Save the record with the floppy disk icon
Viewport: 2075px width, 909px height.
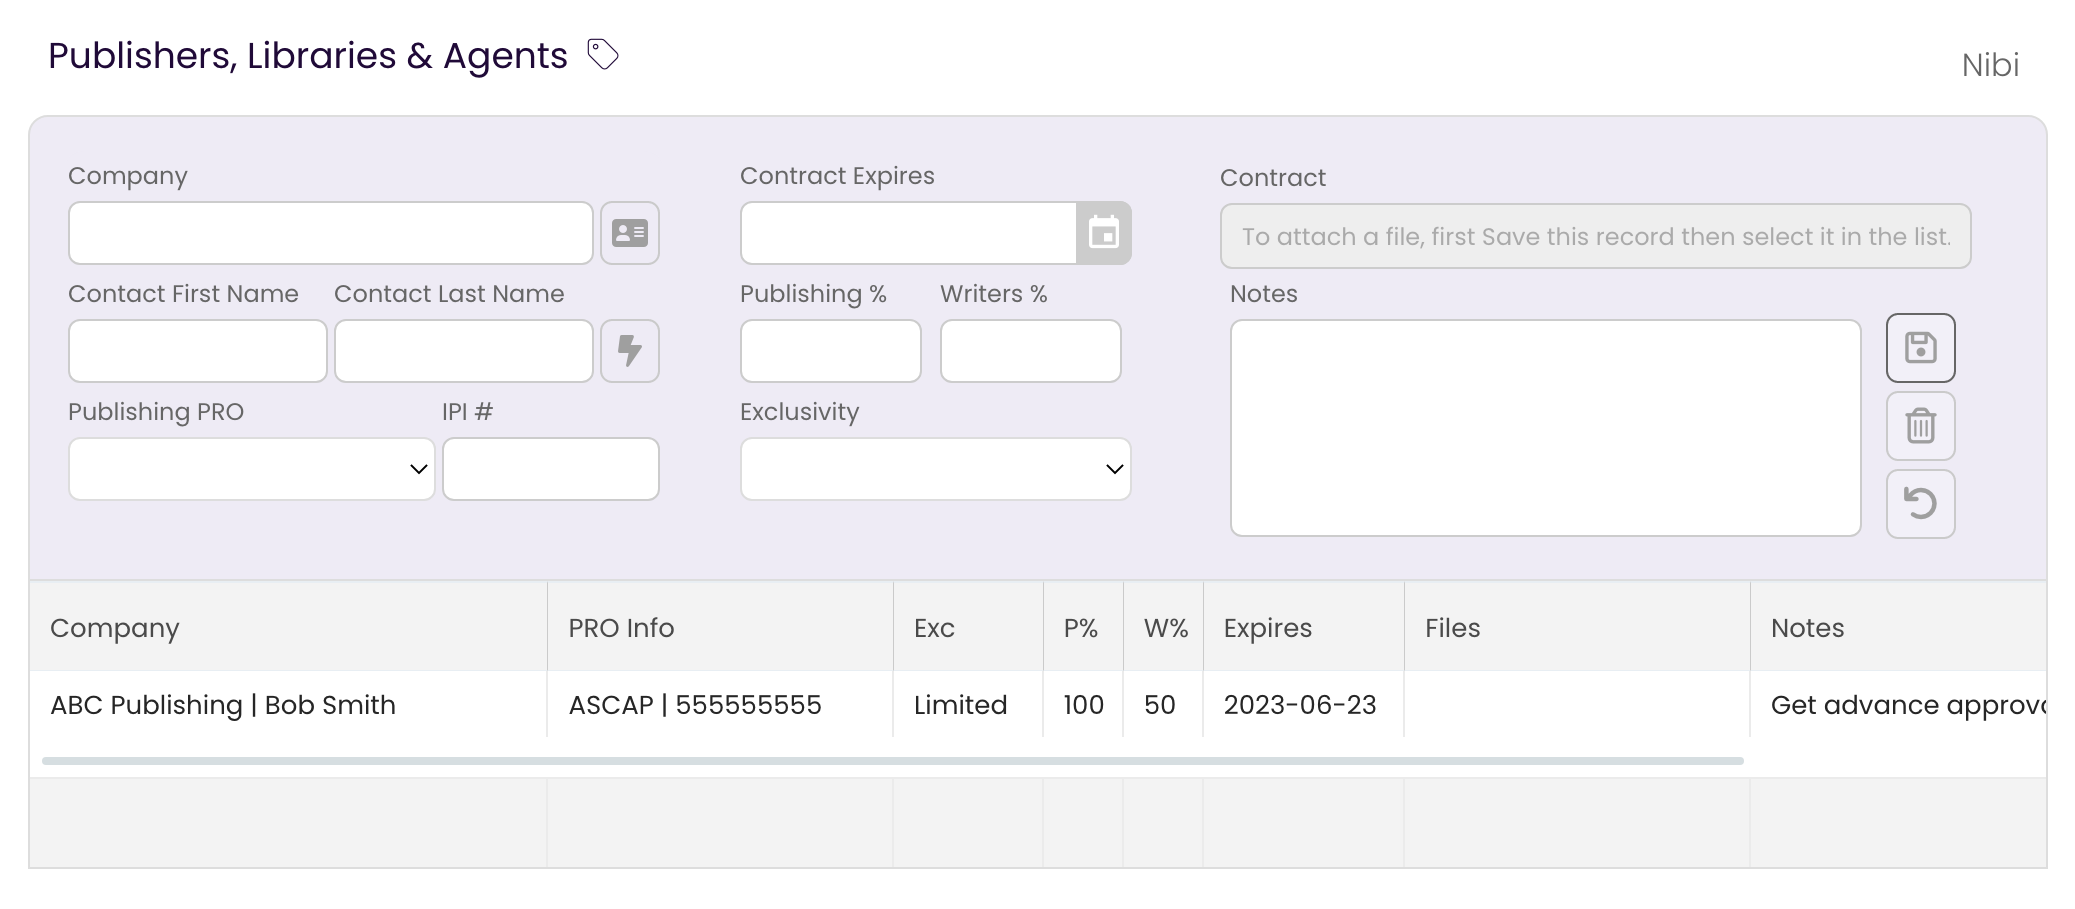(1921, 348)
